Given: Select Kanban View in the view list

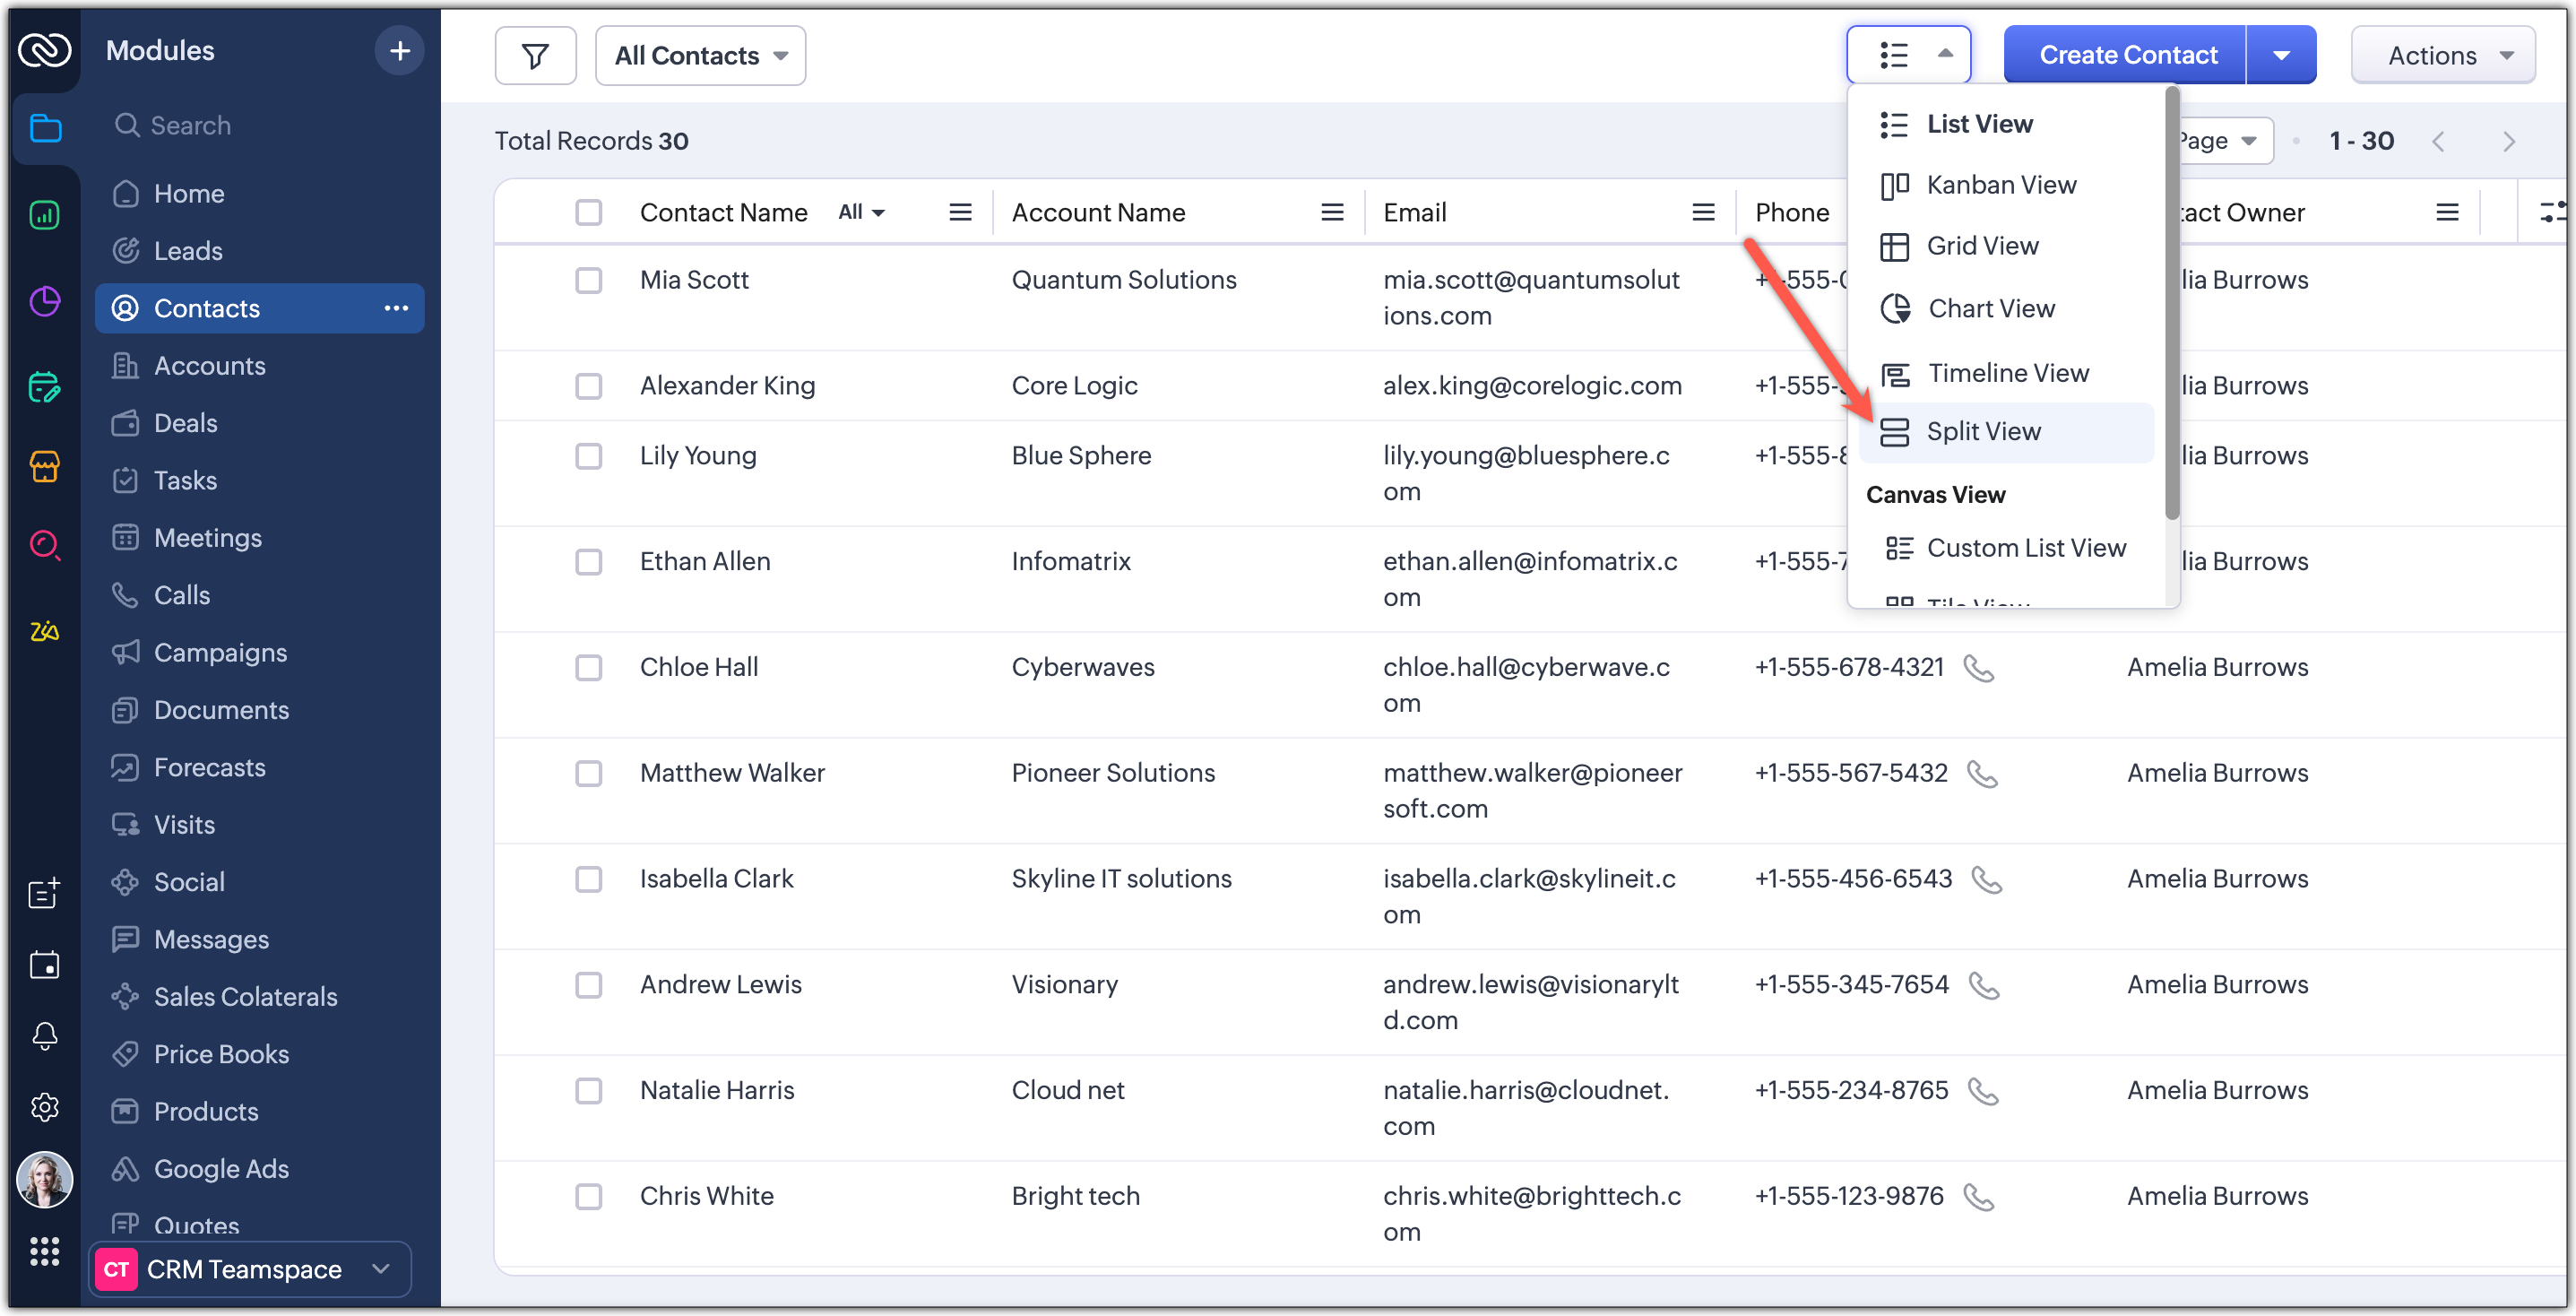Looking at the screenshot, I should (2001, 185).
